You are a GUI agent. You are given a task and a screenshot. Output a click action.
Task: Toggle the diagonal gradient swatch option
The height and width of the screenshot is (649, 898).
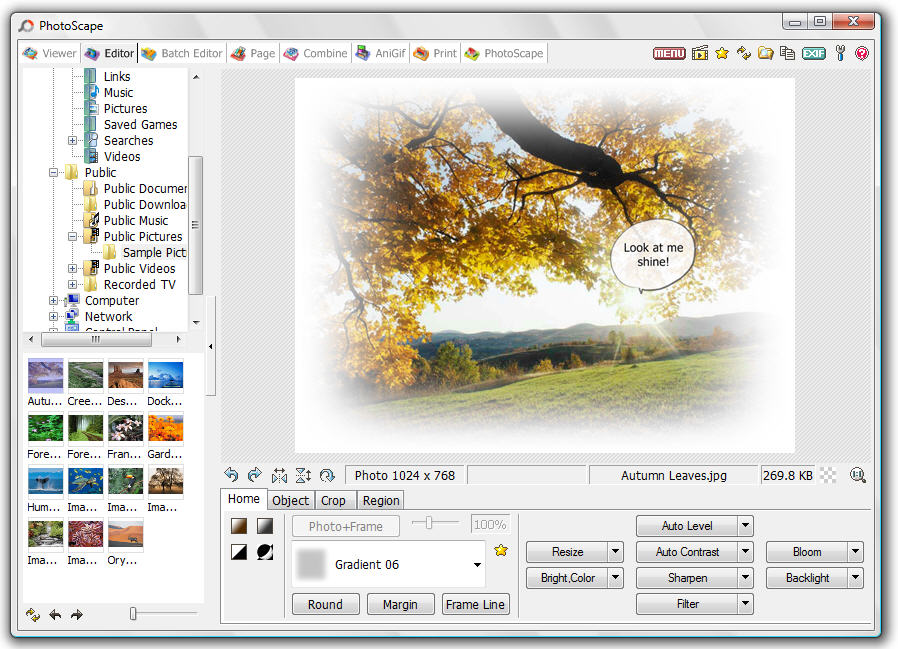(239, 552)
